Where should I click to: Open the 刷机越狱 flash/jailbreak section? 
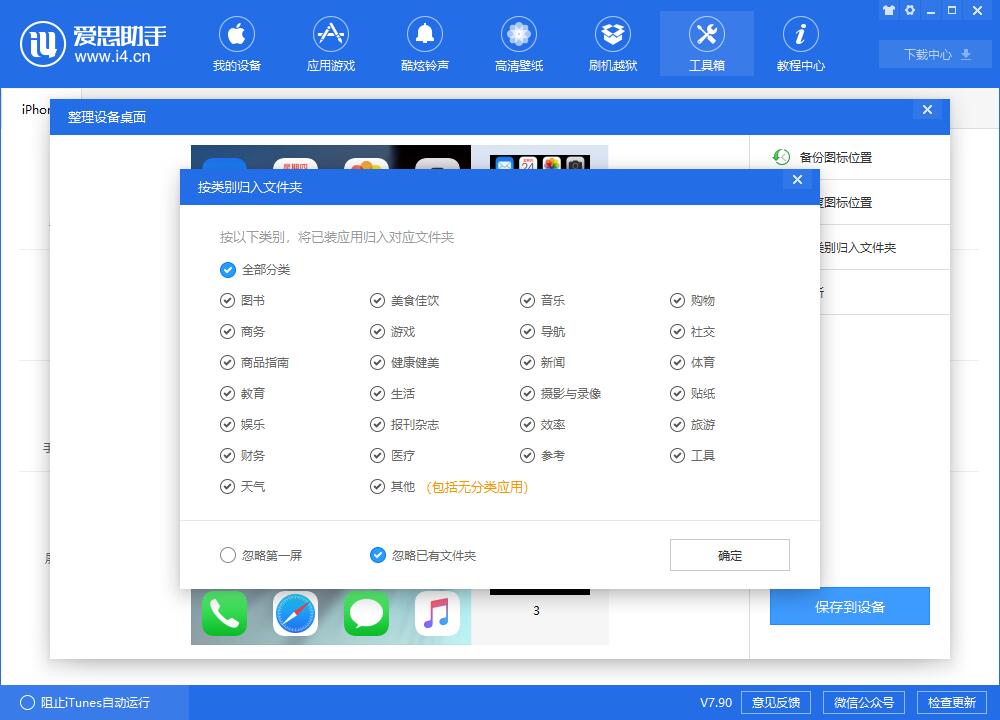[x=613, y=43]
